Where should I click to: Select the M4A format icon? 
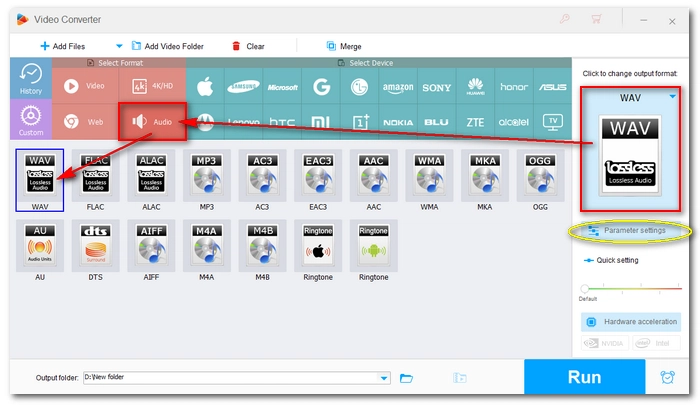coord(207,246)
